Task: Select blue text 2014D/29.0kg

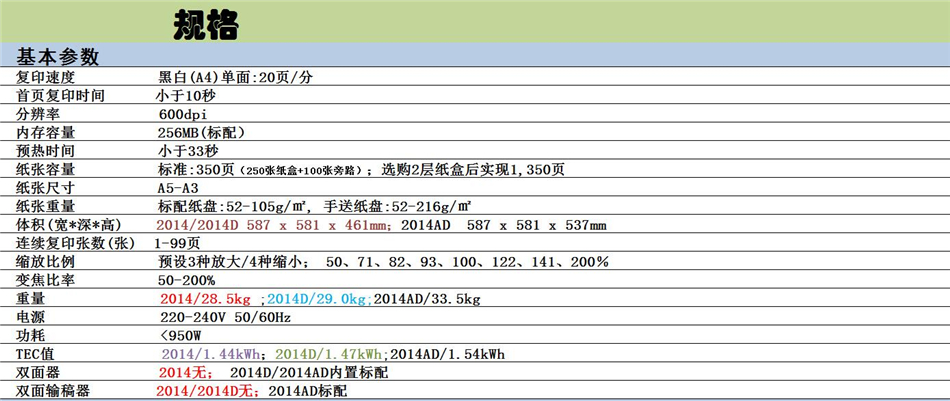Action: click(319, 299)
